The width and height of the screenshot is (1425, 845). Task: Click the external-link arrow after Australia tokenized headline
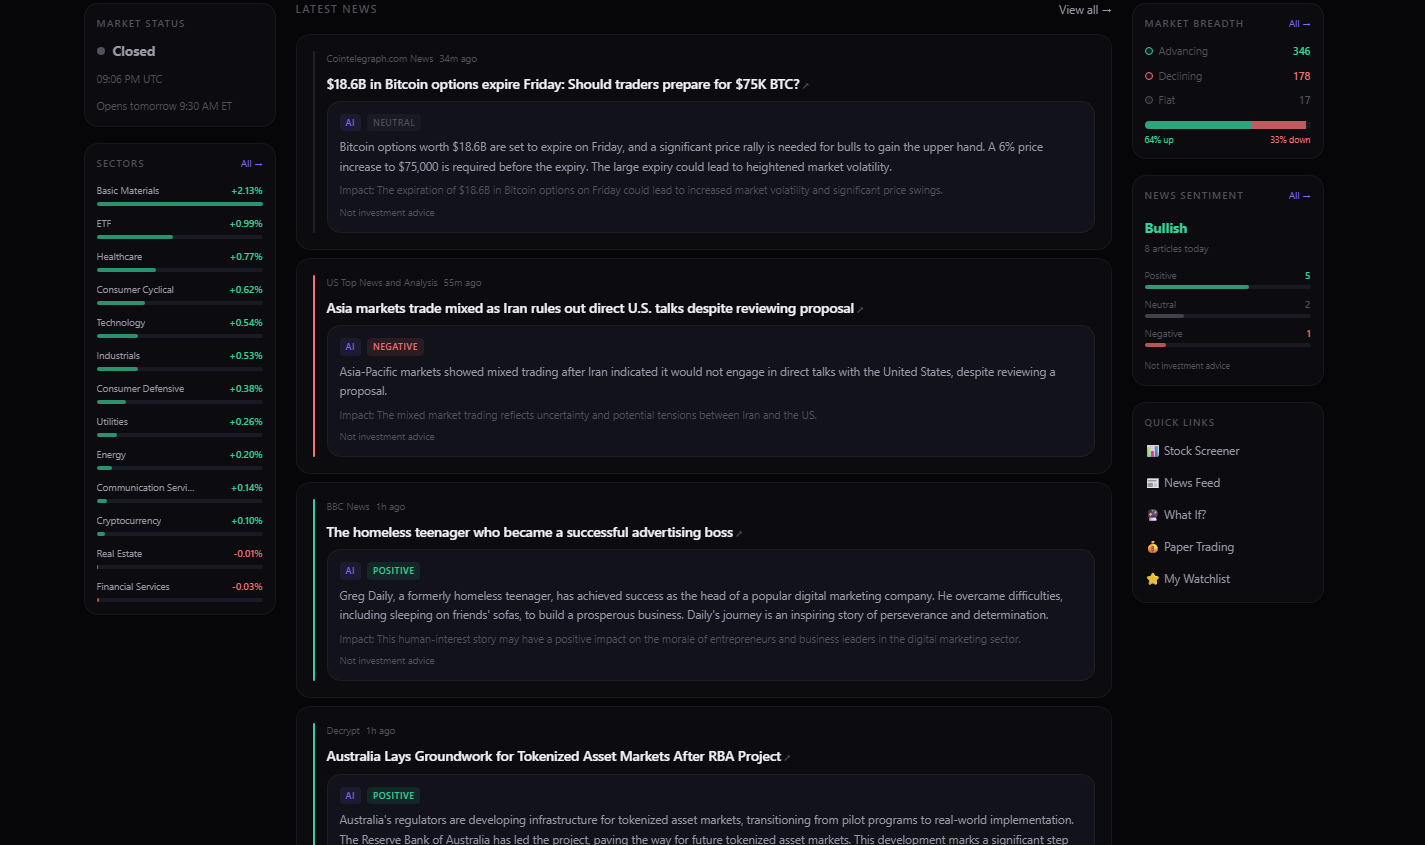(788, 758)
